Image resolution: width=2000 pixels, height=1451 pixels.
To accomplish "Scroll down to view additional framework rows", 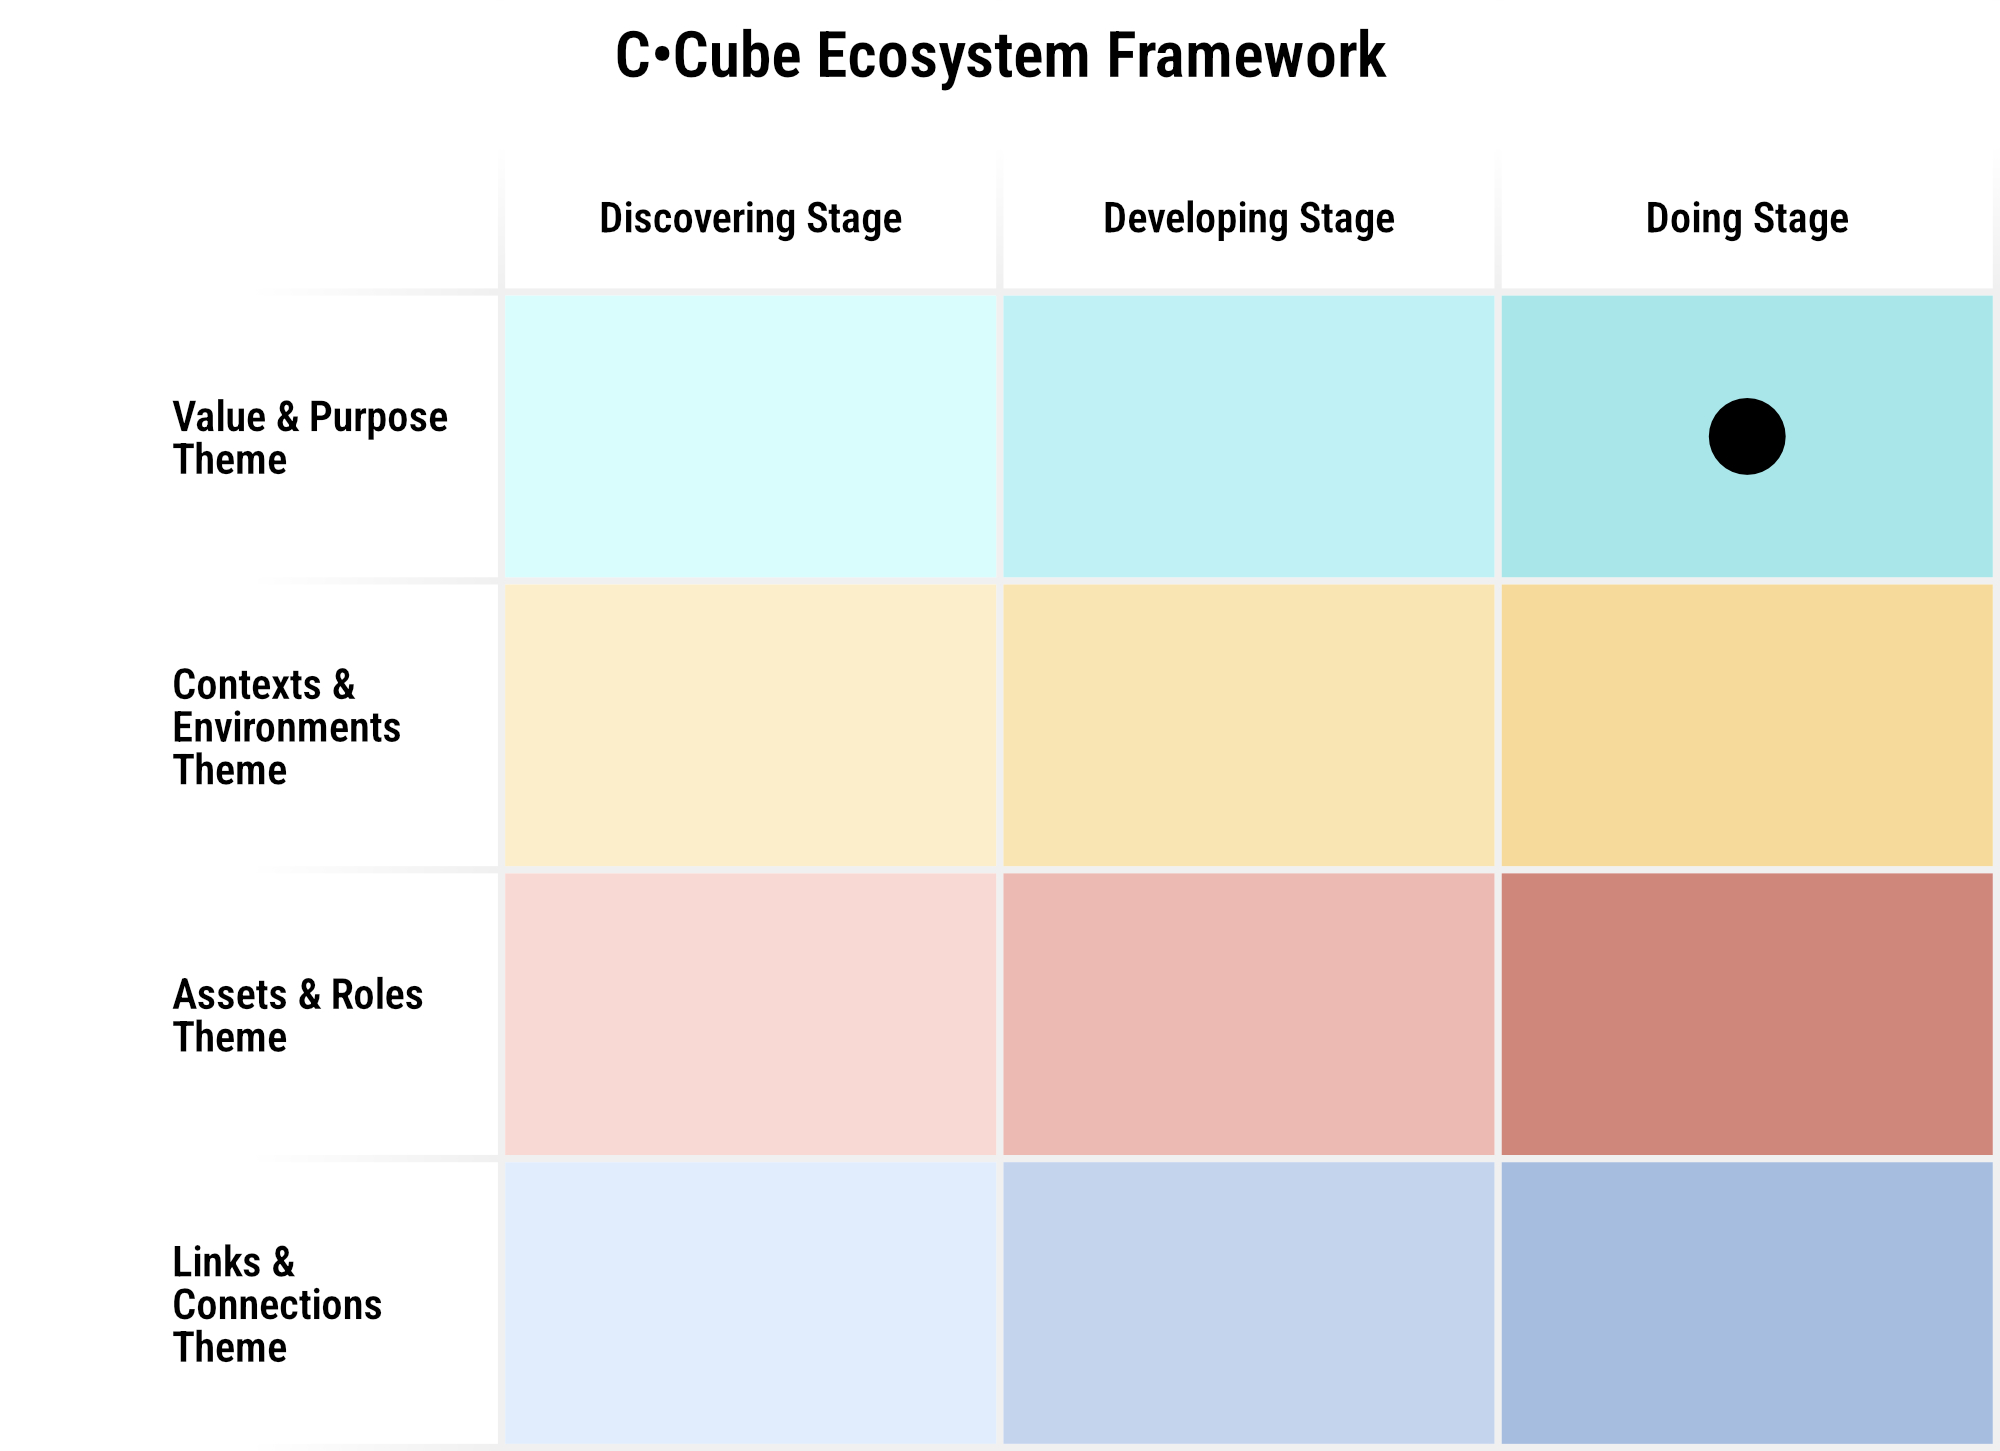I will tap(1747, 432).
